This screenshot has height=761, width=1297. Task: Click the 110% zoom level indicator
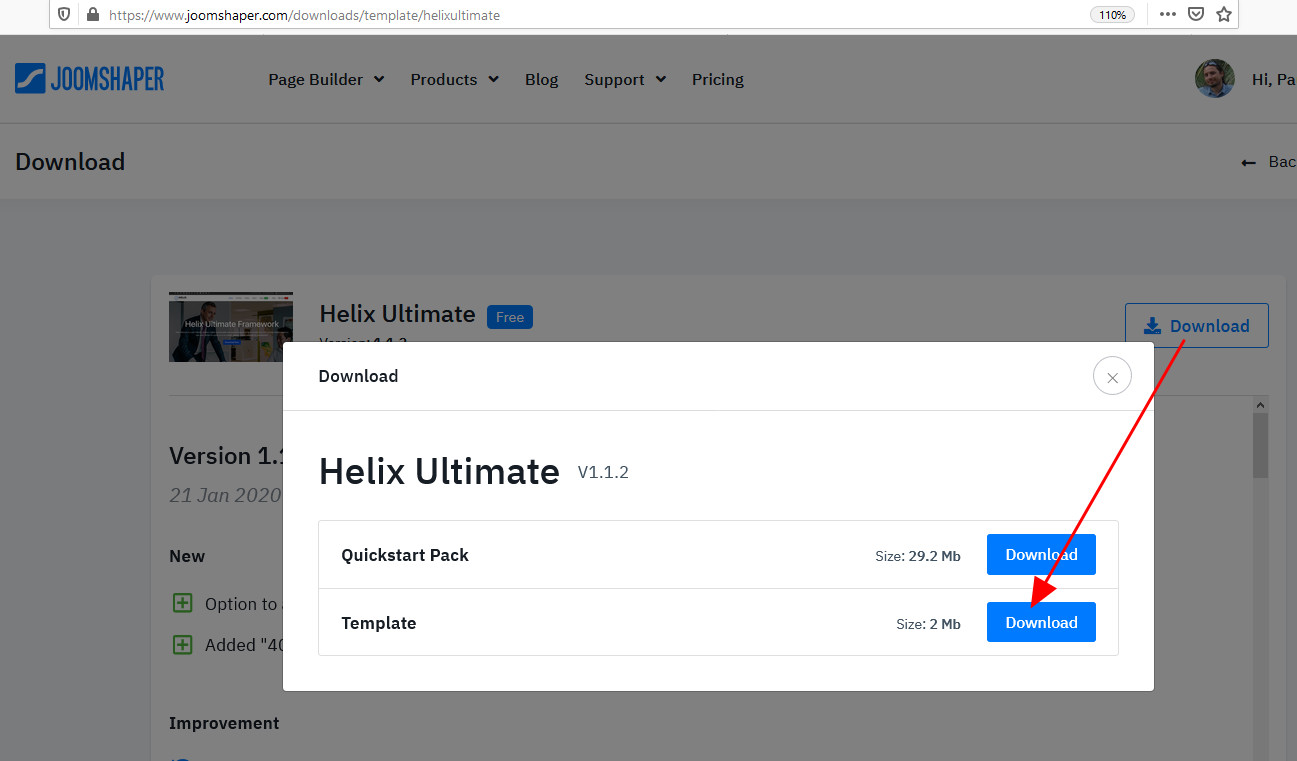point(1113,15)
